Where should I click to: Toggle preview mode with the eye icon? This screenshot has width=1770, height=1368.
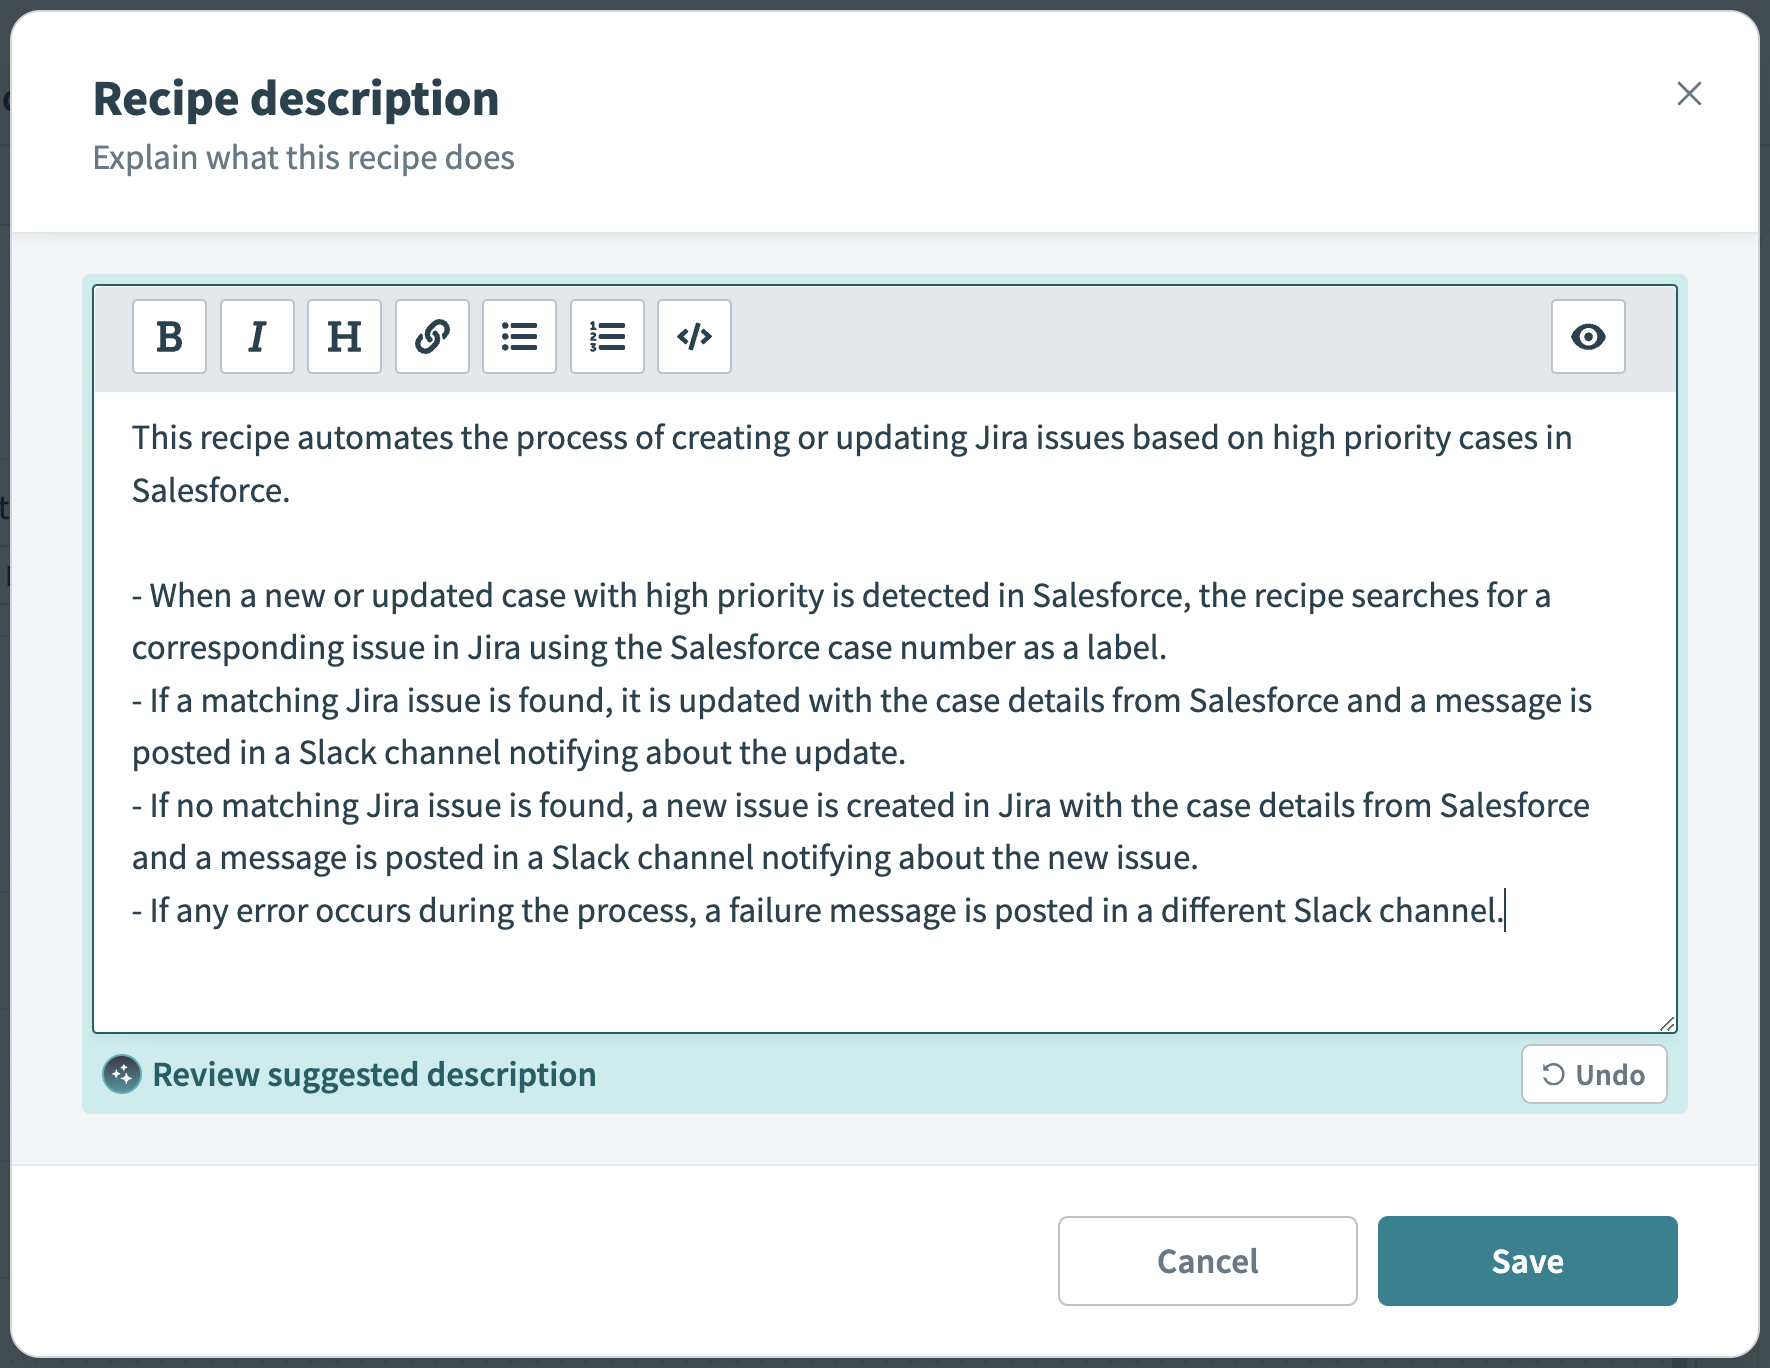(1587, 337)
